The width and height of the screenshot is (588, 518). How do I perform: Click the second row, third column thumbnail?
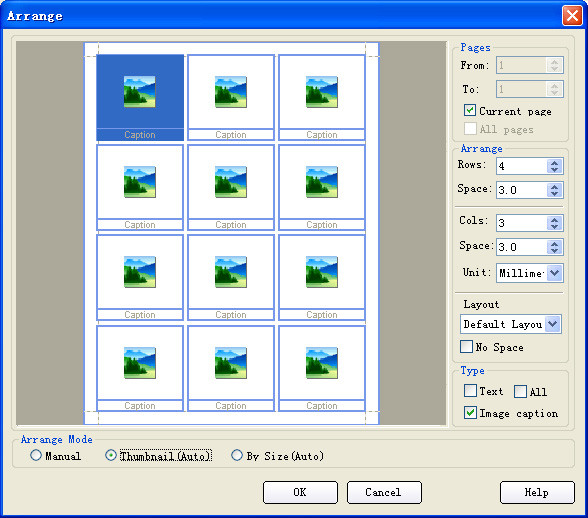[322, 182]
